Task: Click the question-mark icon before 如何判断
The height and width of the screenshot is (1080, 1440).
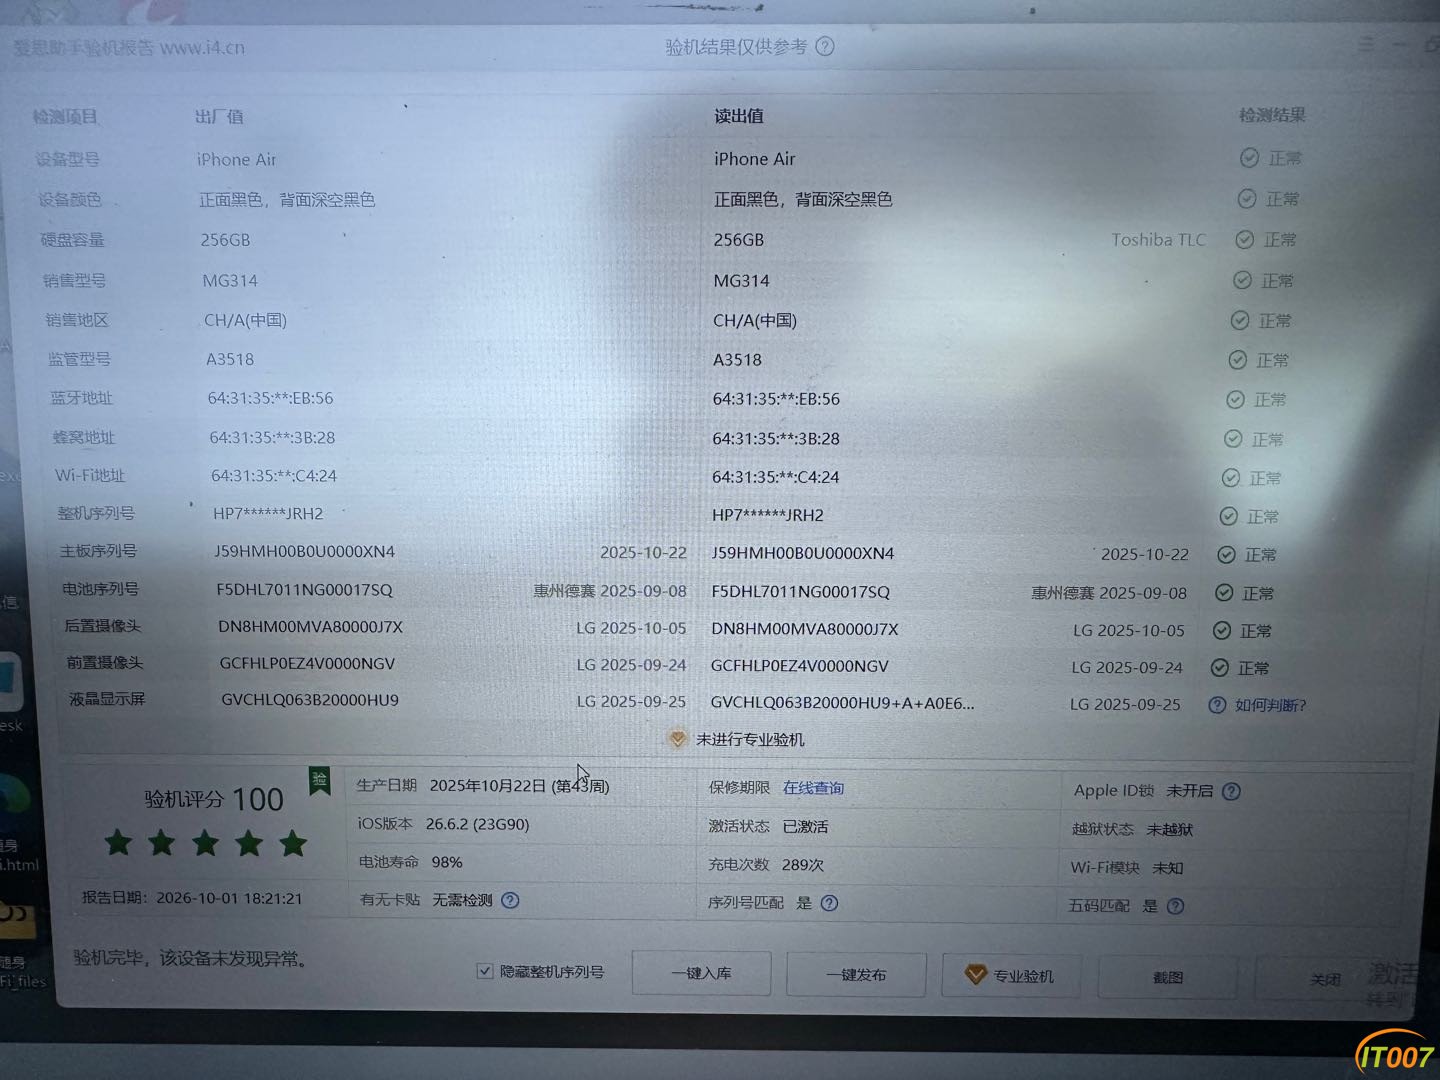Action: pos(1217,705)
